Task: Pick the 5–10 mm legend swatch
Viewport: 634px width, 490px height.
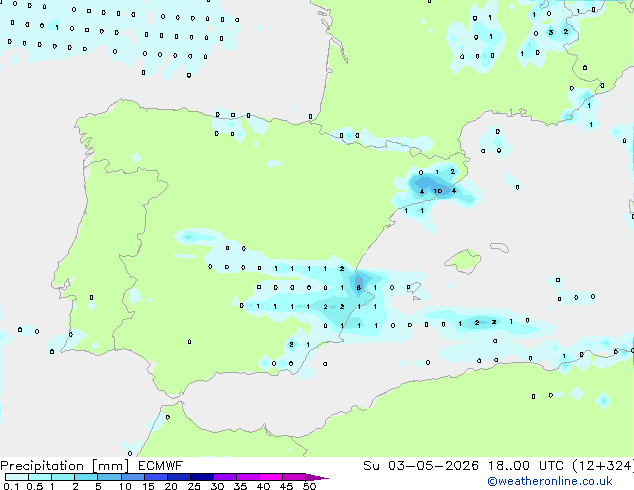Action: (109, 477)
